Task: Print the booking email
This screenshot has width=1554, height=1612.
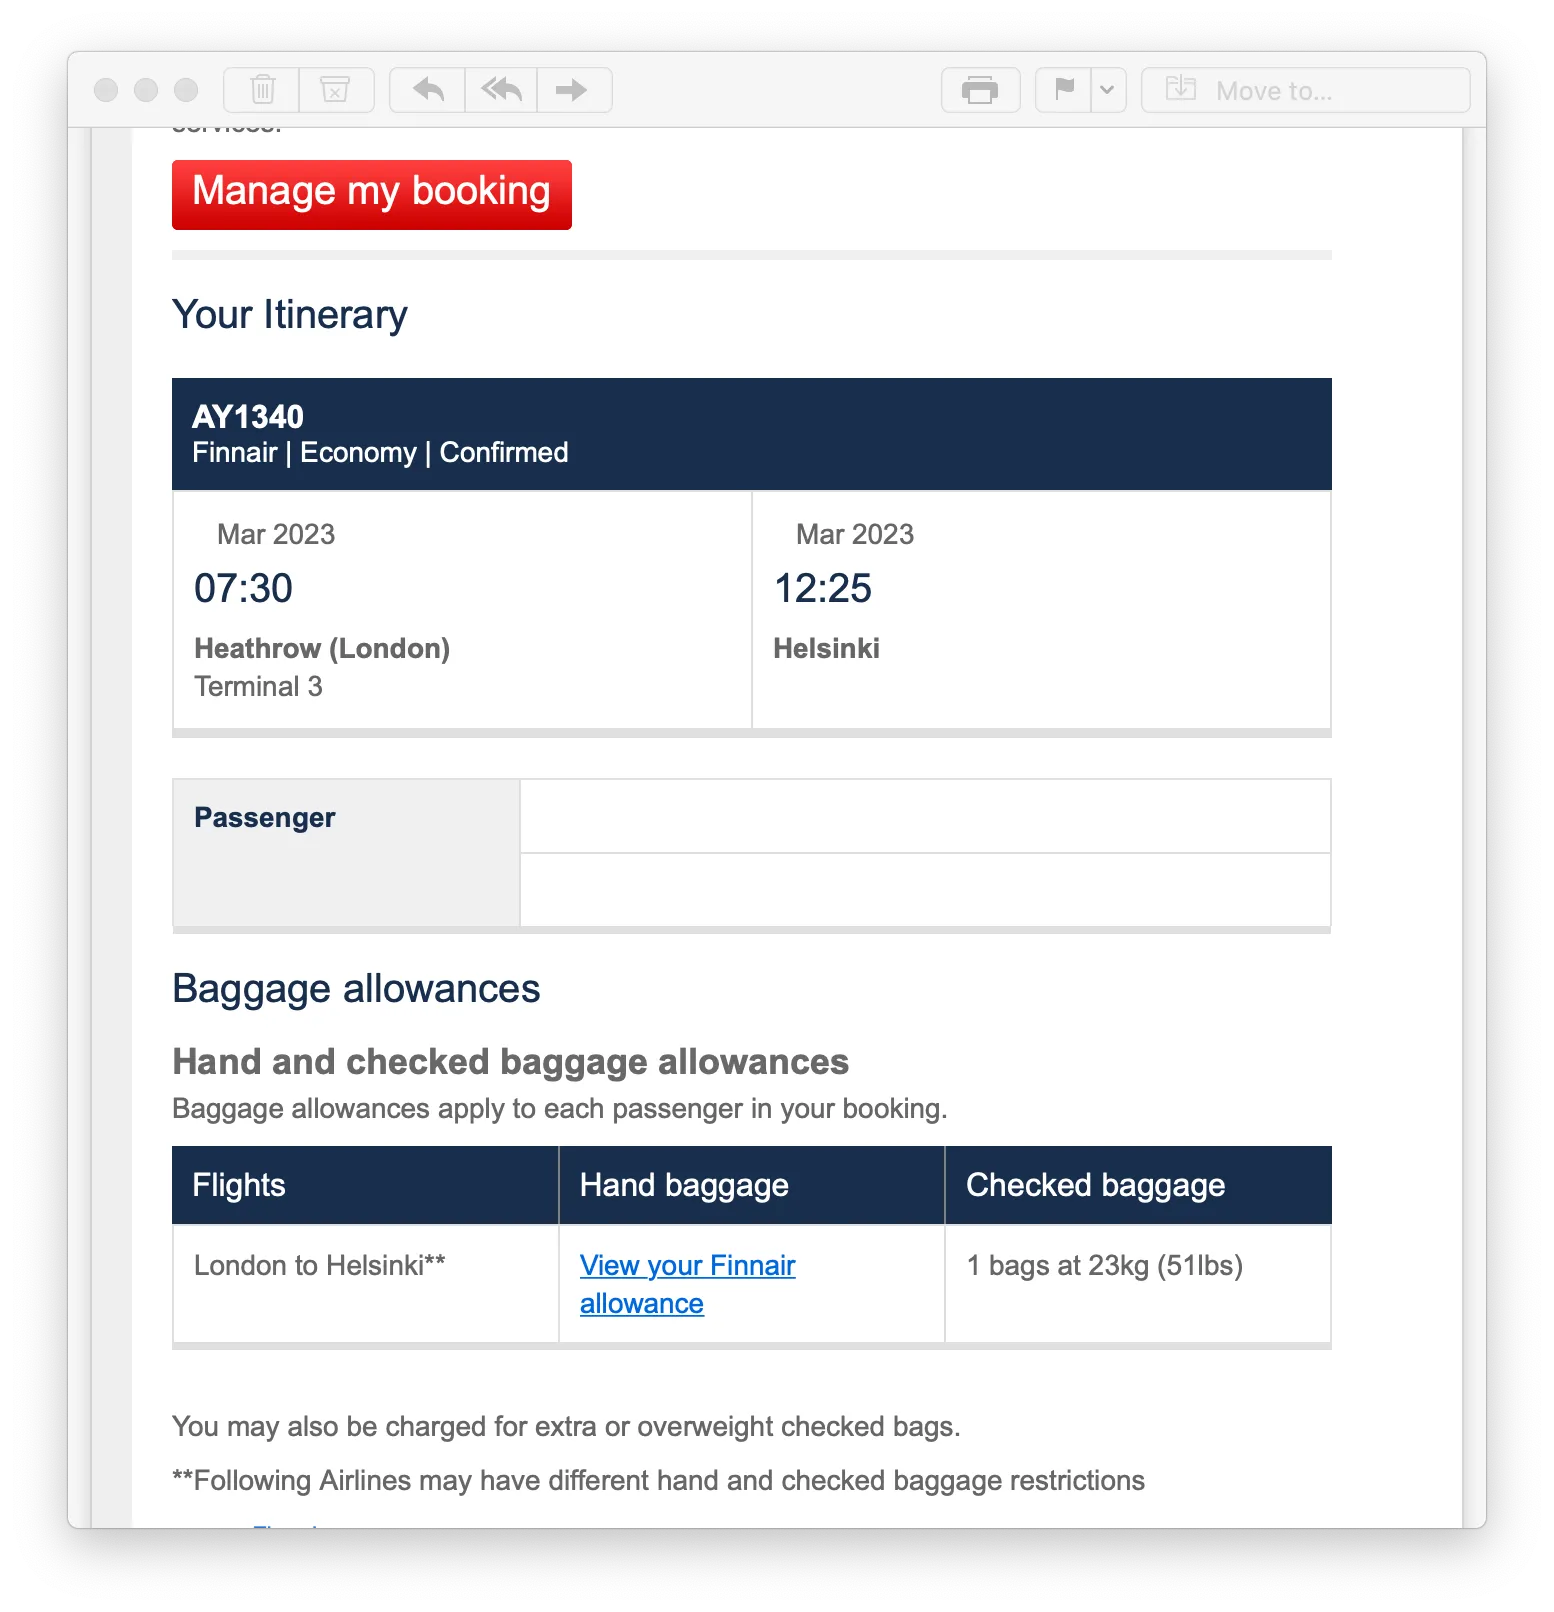Action: [x=980, y=90]
